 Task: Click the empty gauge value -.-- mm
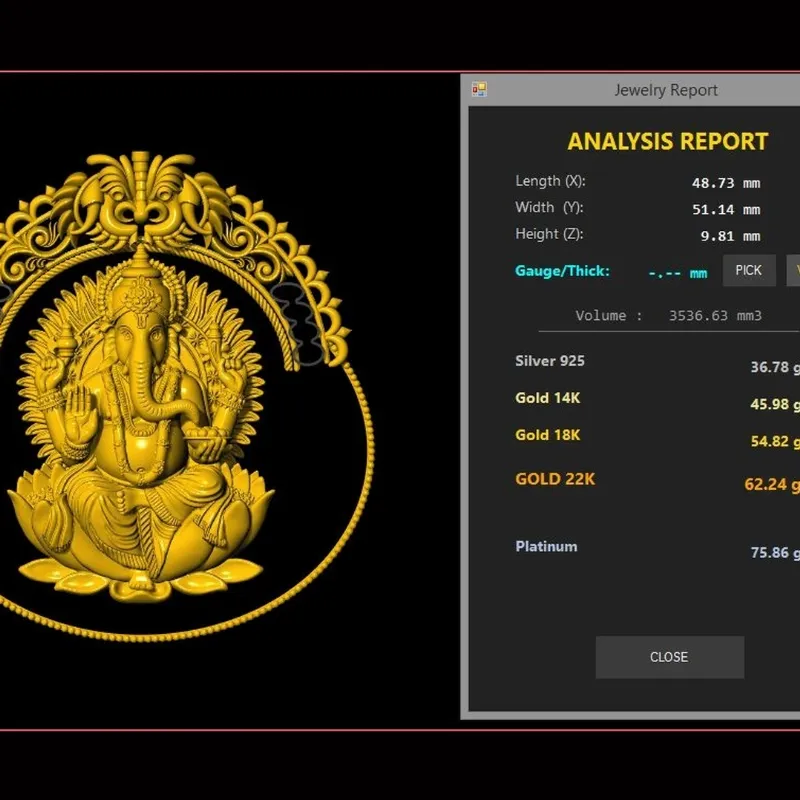point(678,273)
